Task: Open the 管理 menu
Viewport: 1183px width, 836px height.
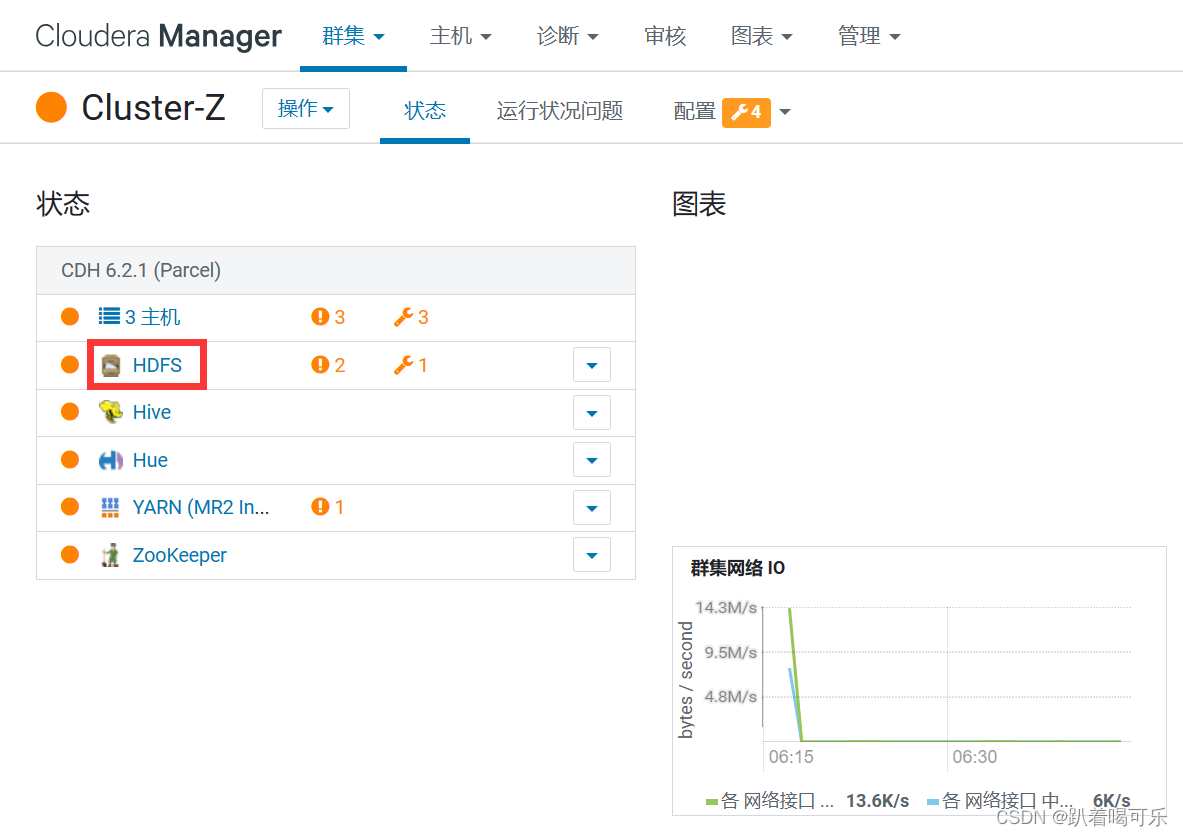Action: (868, 35)
